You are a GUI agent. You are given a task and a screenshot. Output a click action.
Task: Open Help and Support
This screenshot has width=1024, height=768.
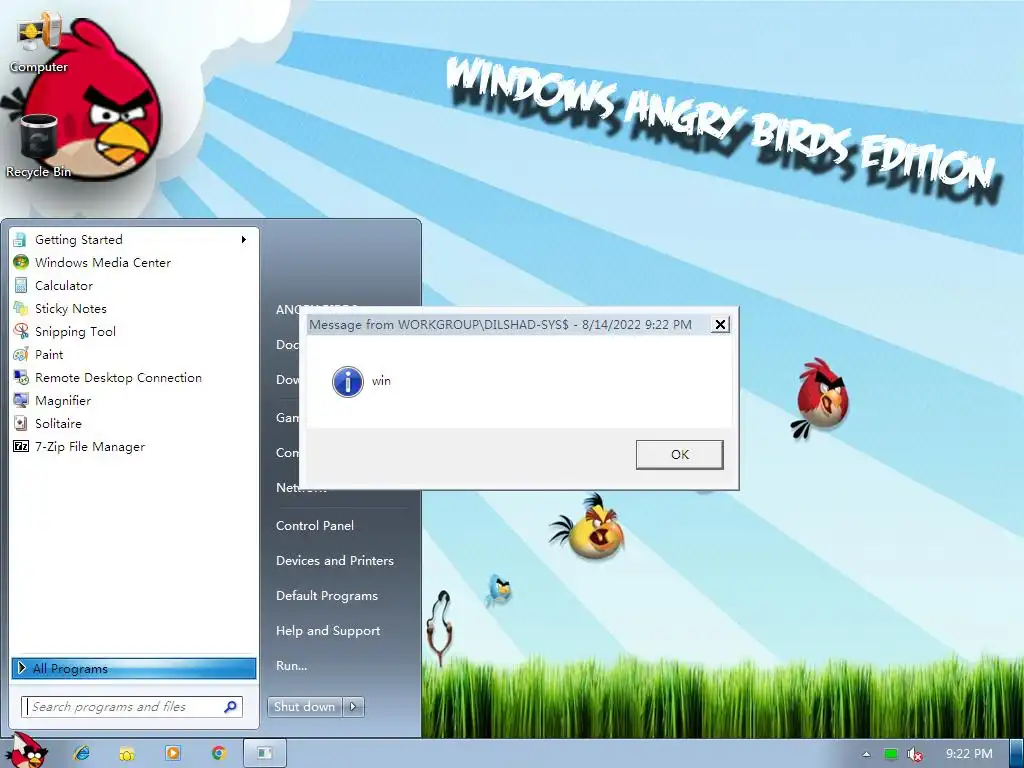coord(328,631)
